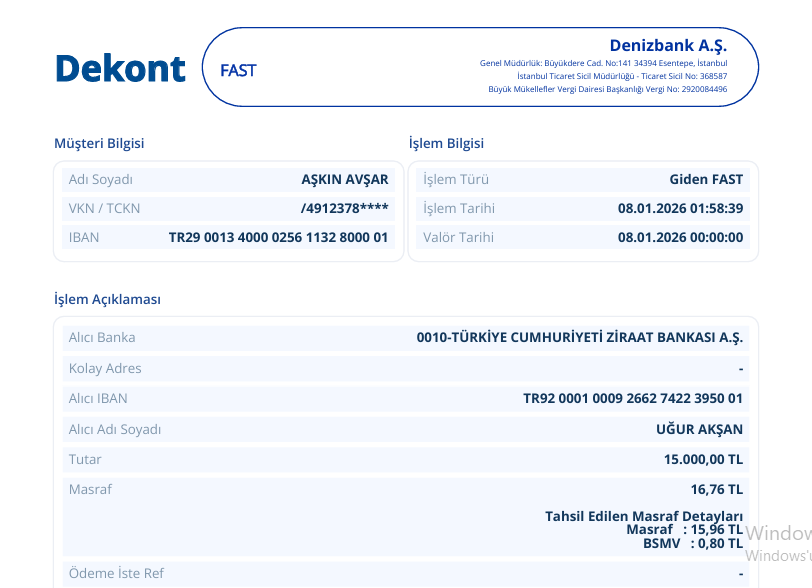Click the İşlem Bilgisi section heading
The image size is (812, 588).
[x=446, y=144]
